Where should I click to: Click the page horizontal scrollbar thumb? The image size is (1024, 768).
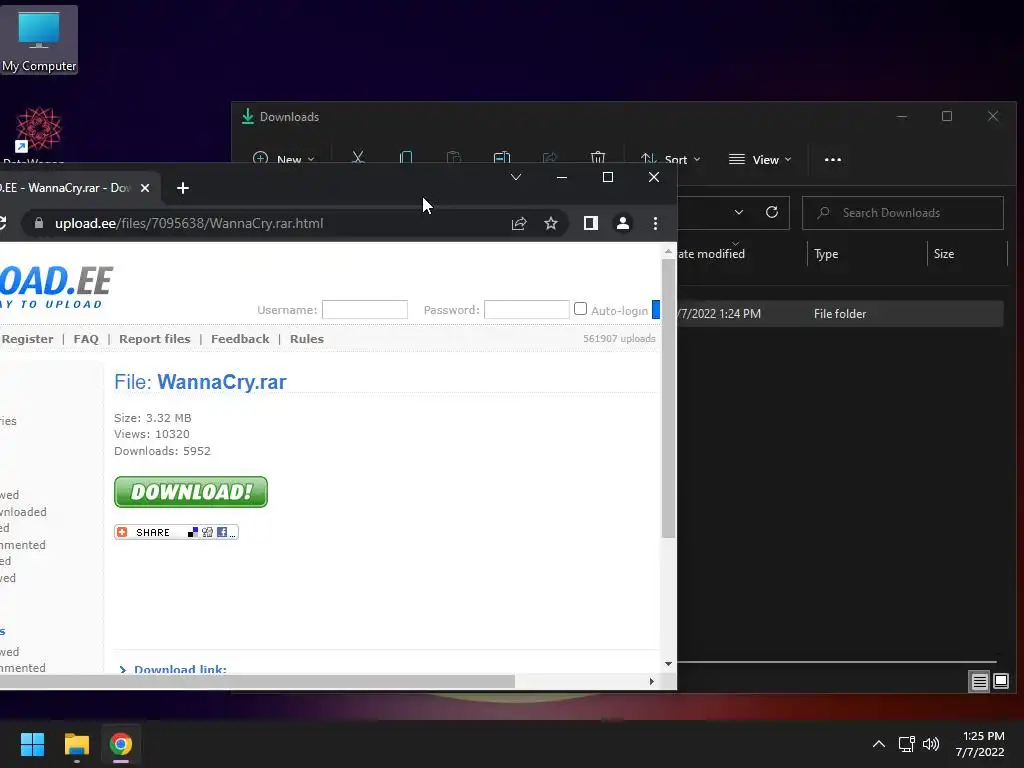[257, 681]
